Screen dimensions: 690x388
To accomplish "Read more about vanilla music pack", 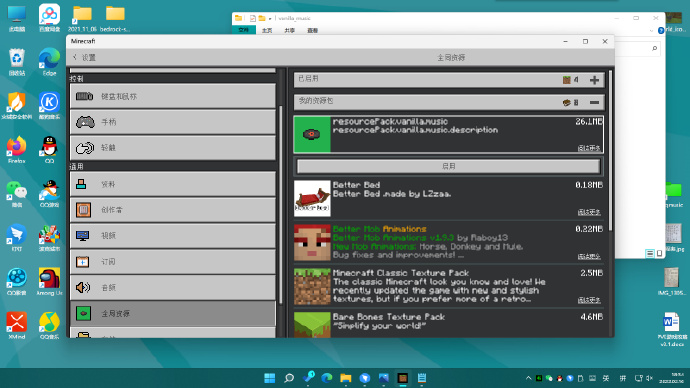I will [589, 148].
